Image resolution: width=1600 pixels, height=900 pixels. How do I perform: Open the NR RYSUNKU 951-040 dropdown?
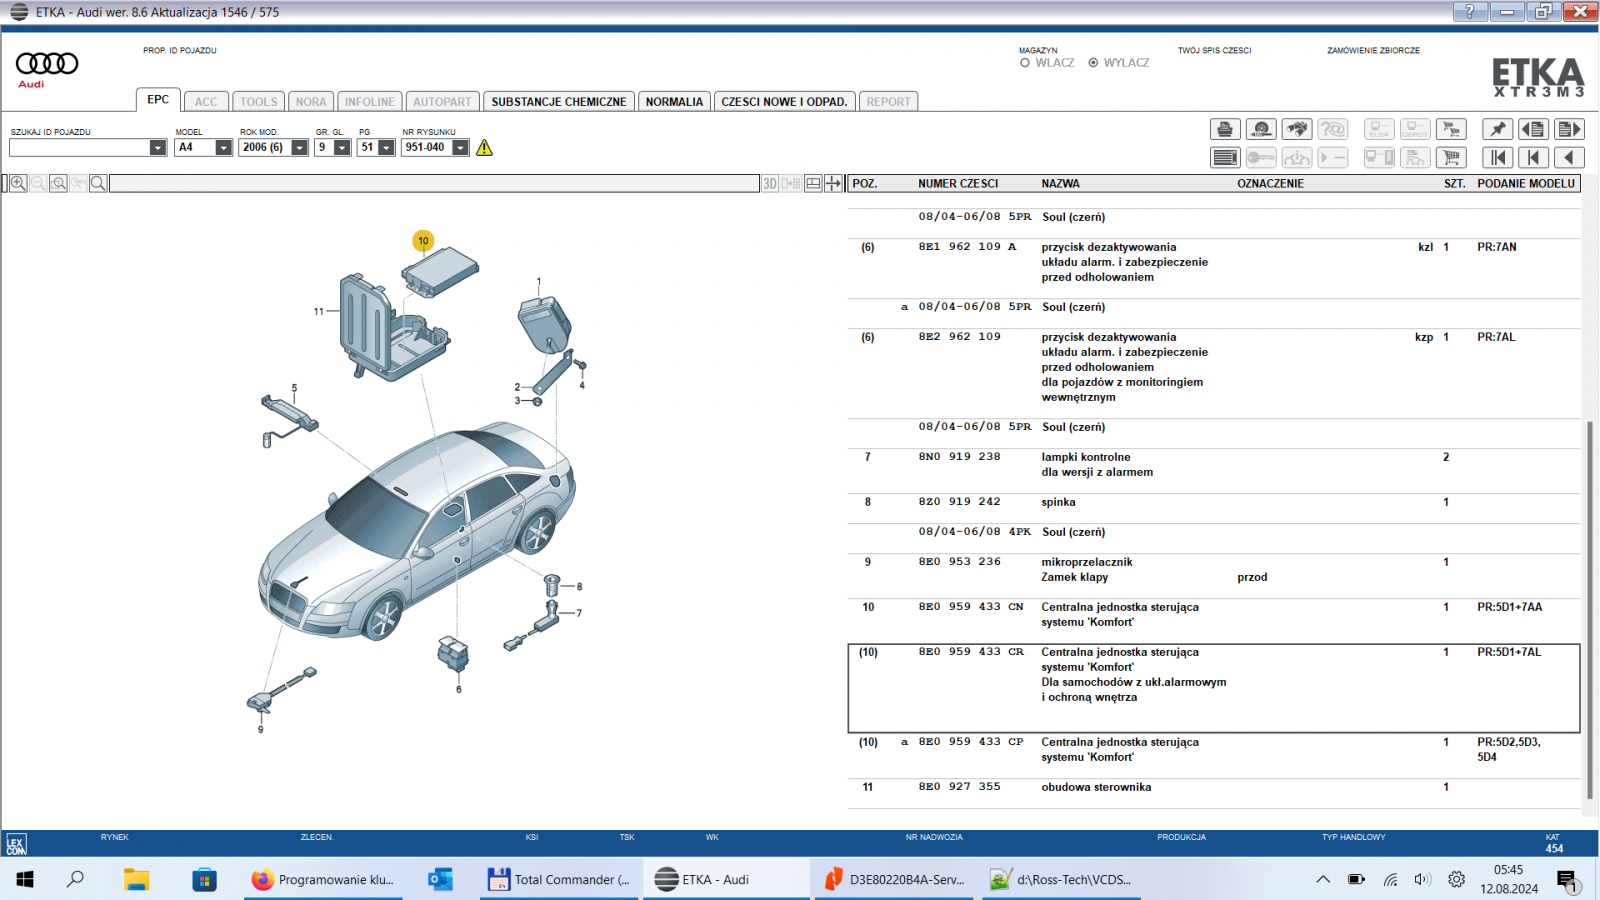(460, 147)
